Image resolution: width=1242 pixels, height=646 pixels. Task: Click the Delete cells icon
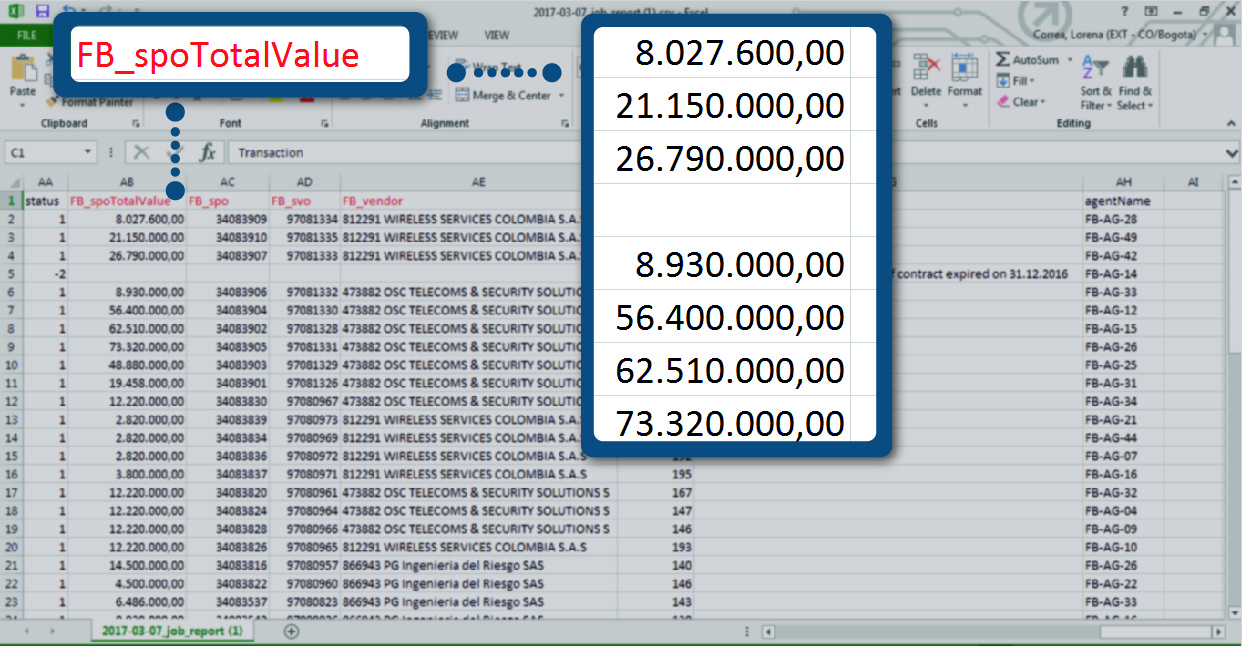(x=926, y=78)
